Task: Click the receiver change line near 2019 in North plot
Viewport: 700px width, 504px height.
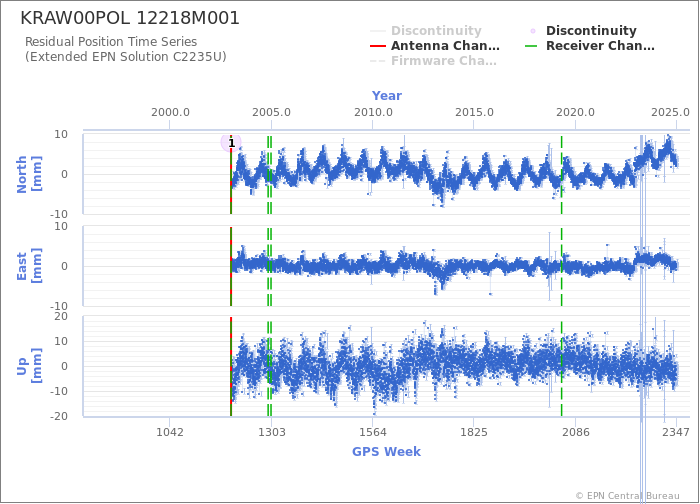Action: click(562, 174)
